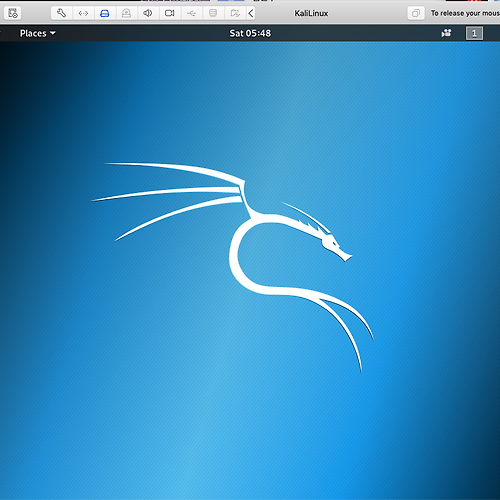
Task: Click the network adapter arrows icon
Action: pos(83,13)
